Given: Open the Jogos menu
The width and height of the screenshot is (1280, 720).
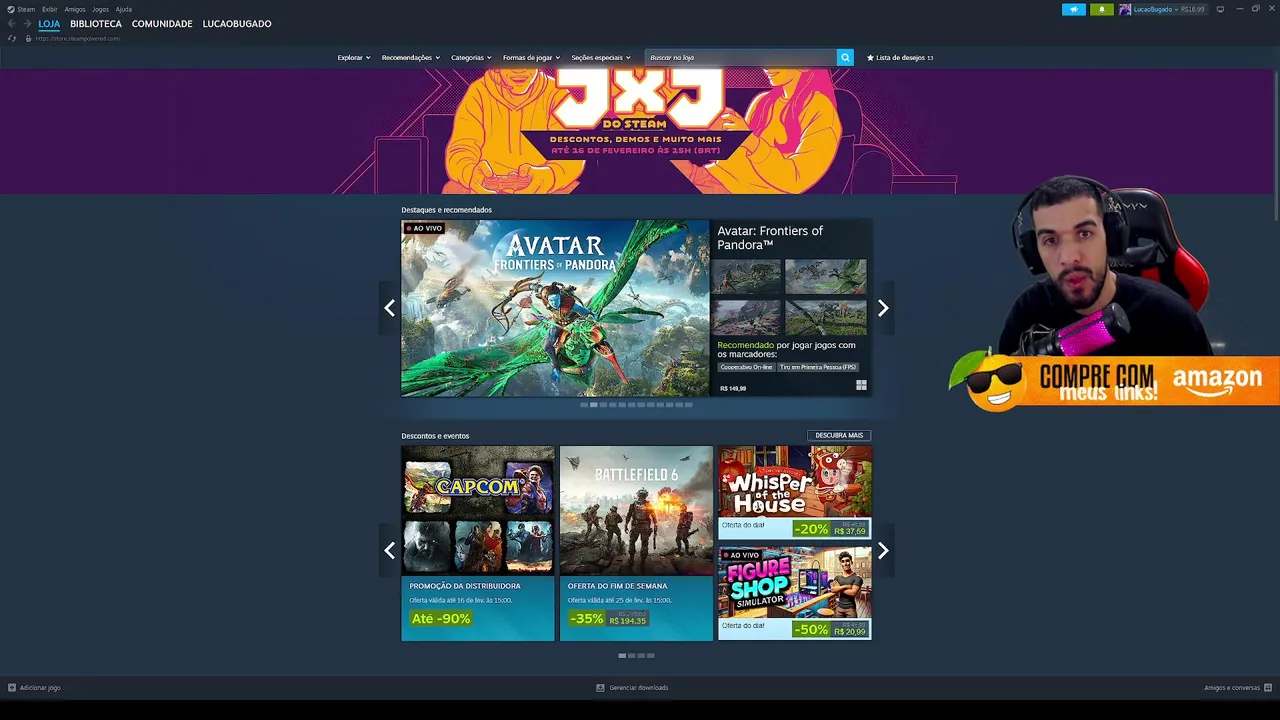Looking at the screenshot, I should (101, 9).
